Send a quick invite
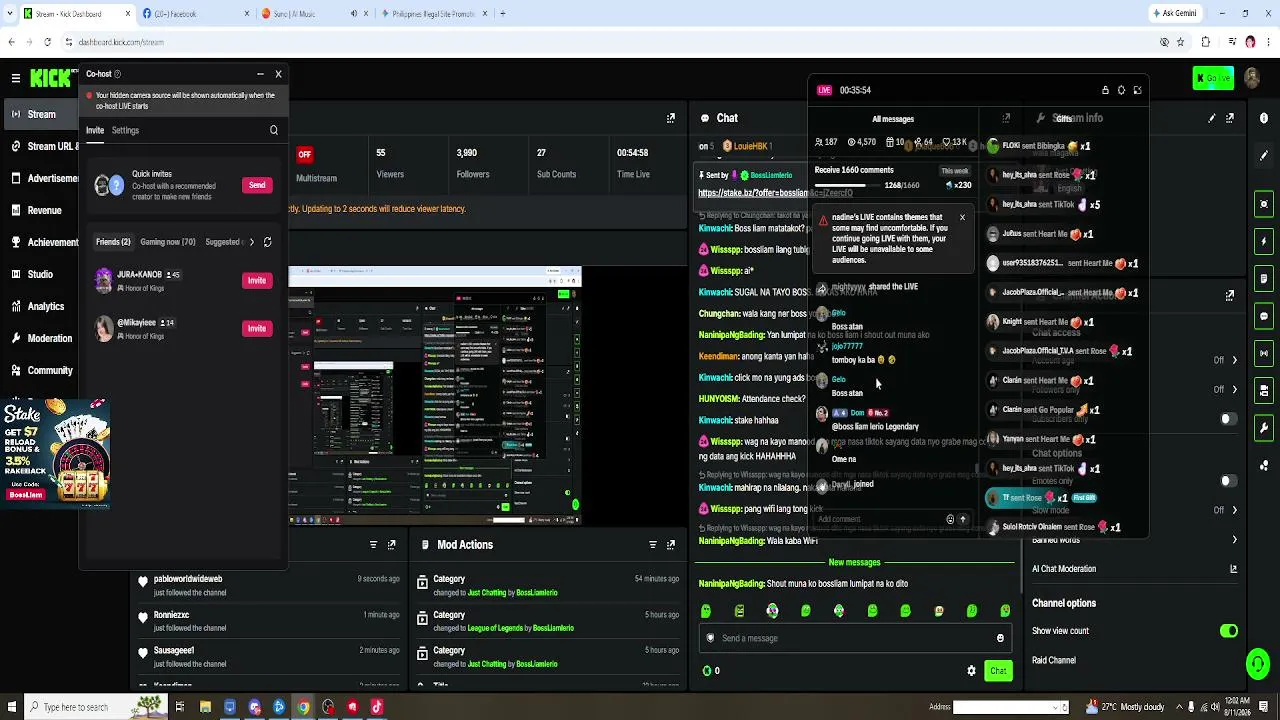The height and width of the screenshot is (720, 1280). pyautogui.click(x=257, y=185)
